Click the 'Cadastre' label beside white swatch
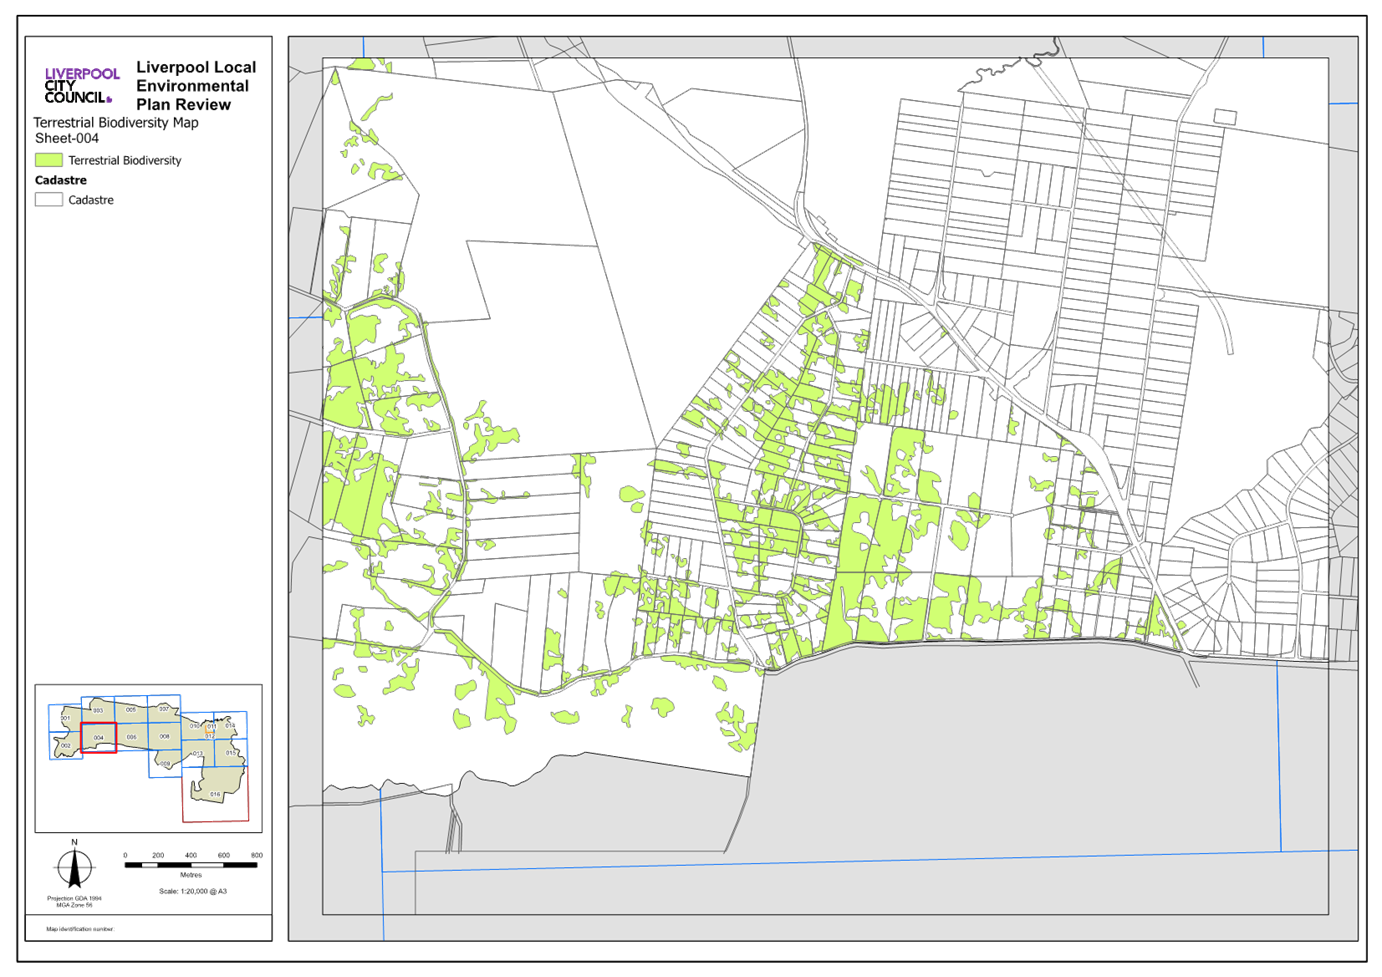 [91, 200]
